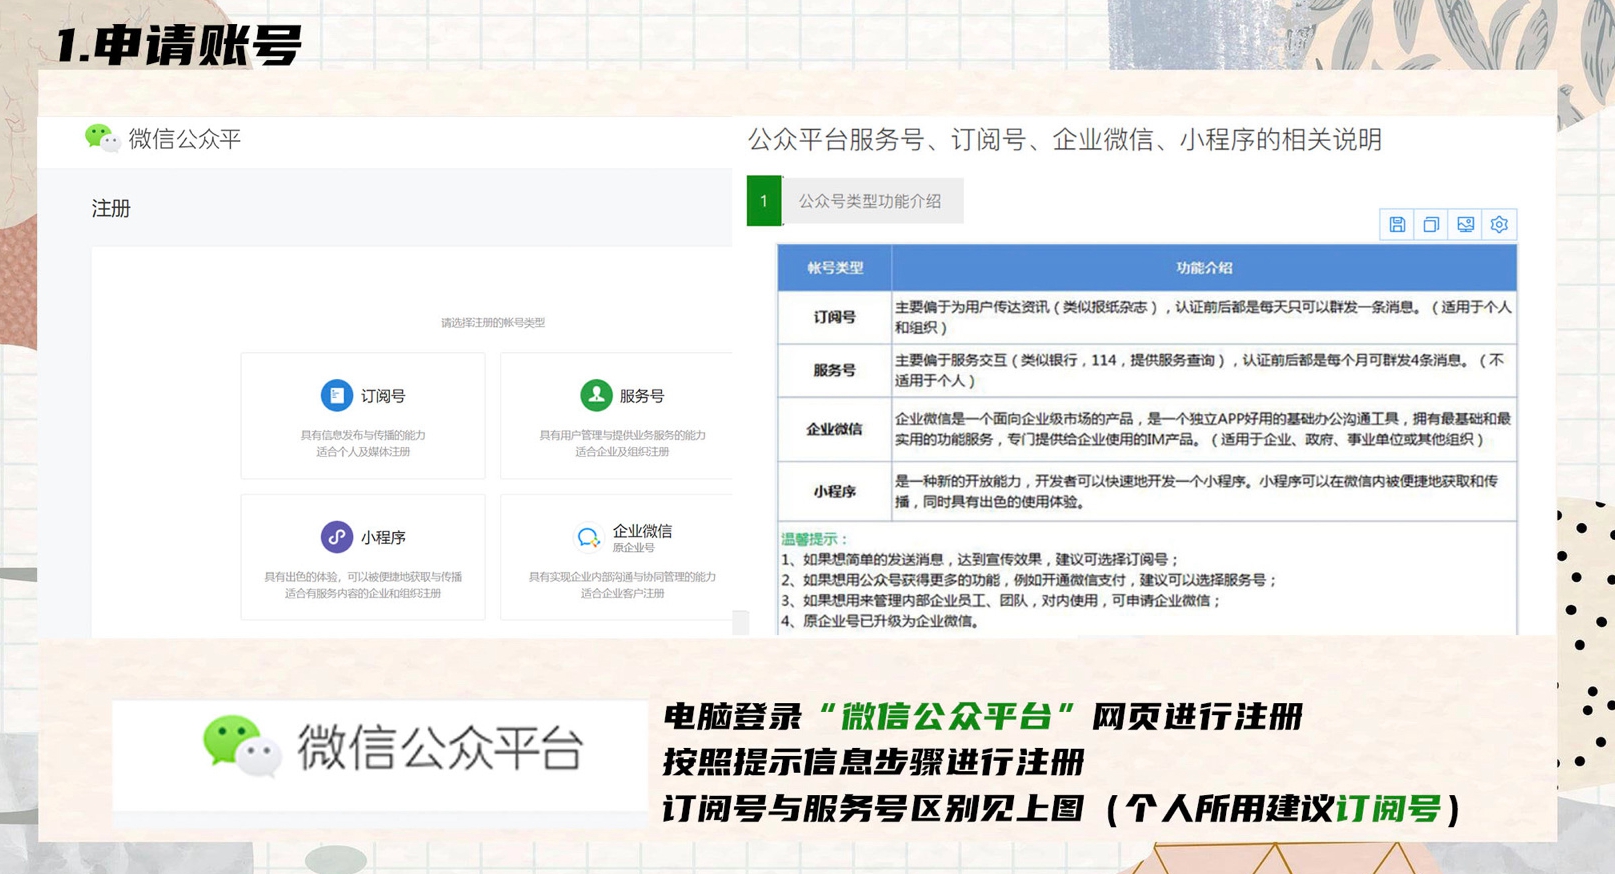Viewport: 1615px width, 874px height.
Task: Click the large 微信公众平台 banner text
Action: point(440,747)
